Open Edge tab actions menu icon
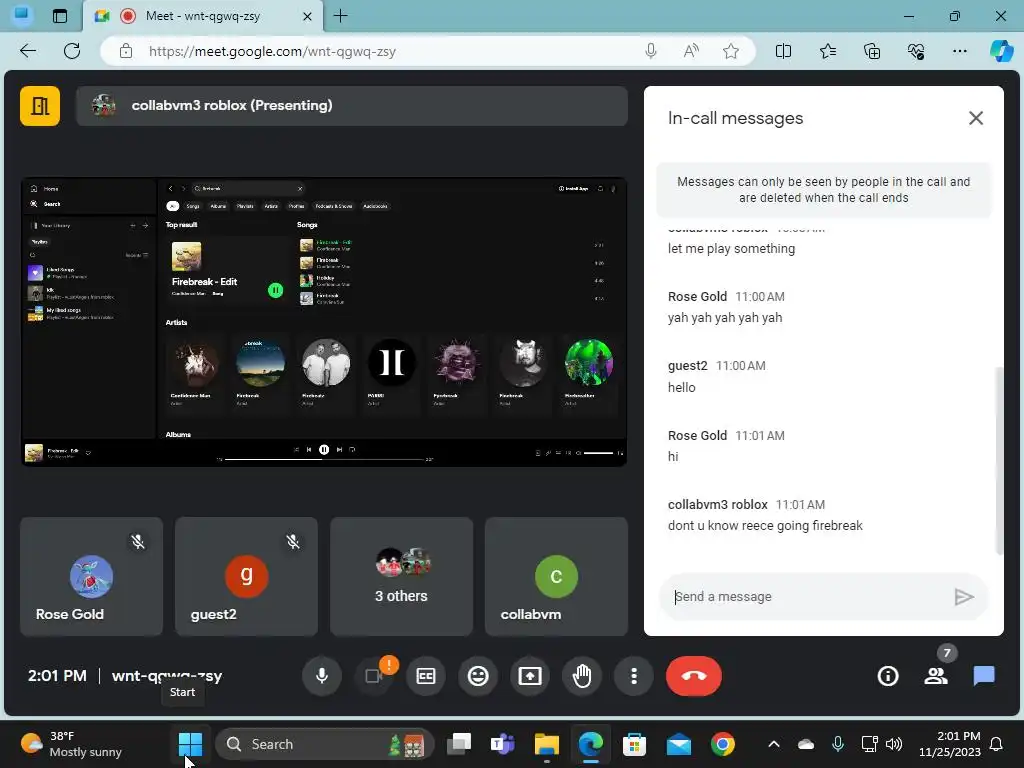This screenshot has width=1024, height=768. click(x=60, y=16)
